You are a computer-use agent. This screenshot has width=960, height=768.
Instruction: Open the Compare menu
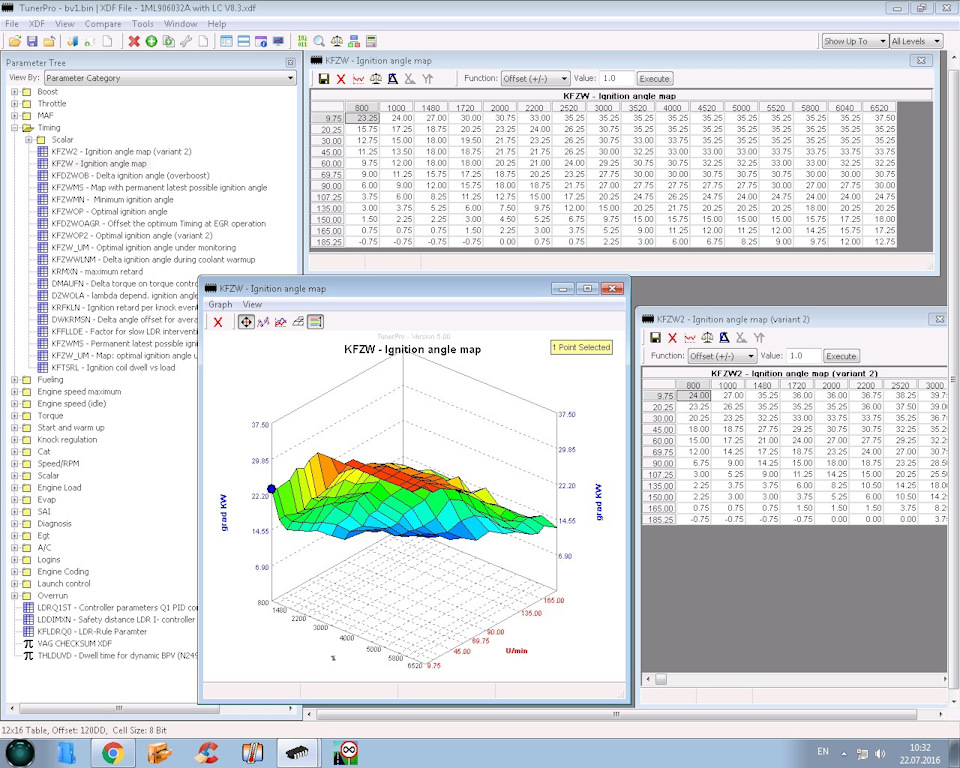pos(103,23)
